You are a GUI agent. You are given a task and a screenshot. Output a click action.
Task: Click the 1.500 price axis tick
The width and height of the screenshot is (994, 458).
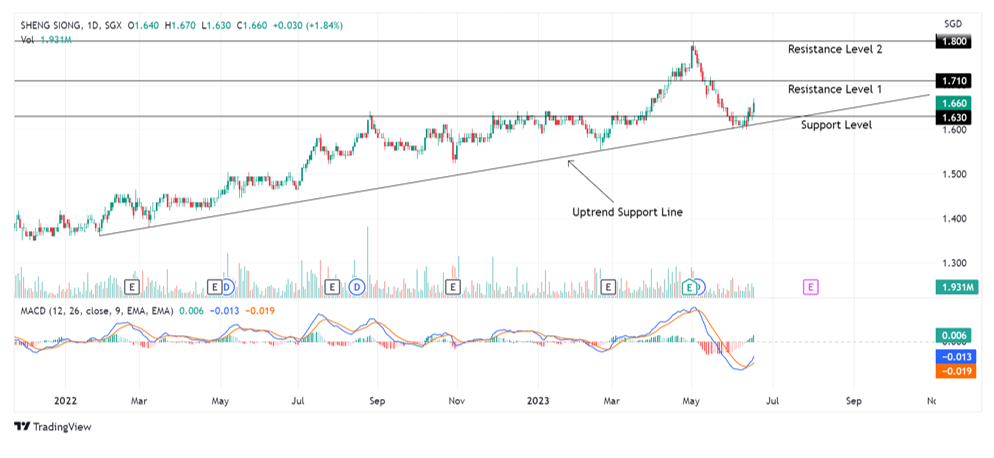953,174
